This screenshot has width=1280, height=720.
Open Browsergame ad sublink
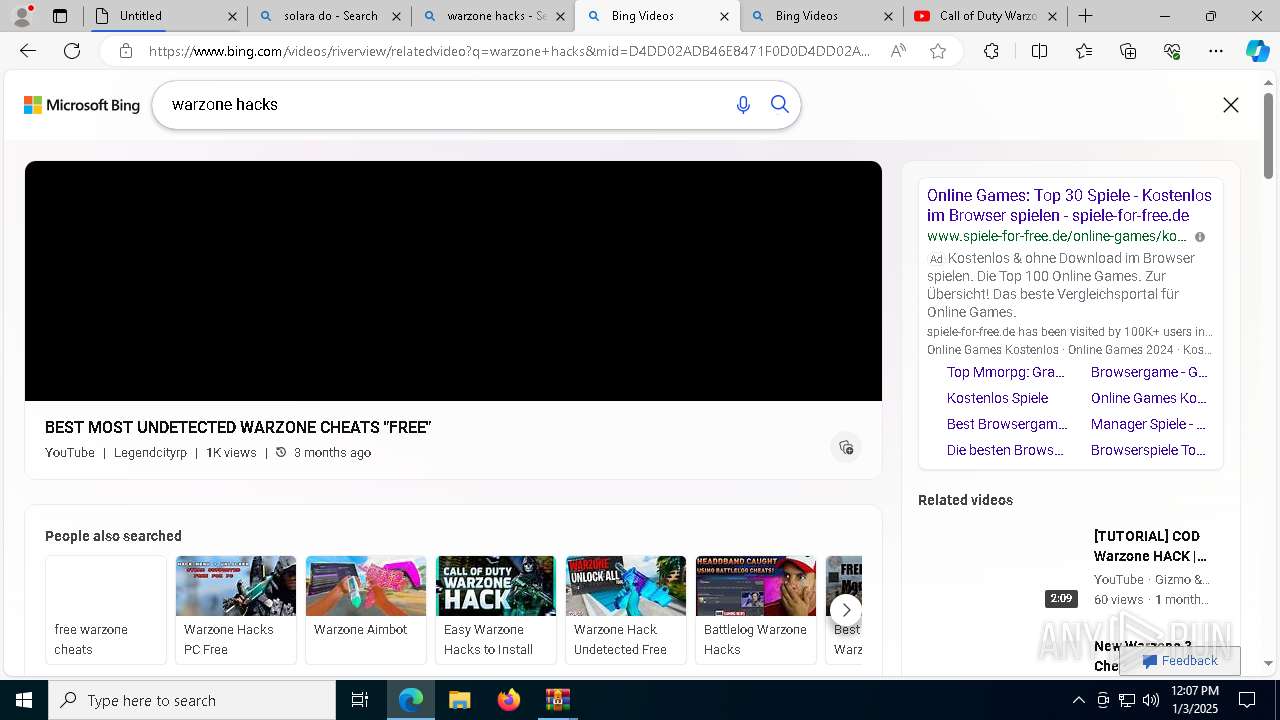pyautogui.click(x=1149, y=372)
